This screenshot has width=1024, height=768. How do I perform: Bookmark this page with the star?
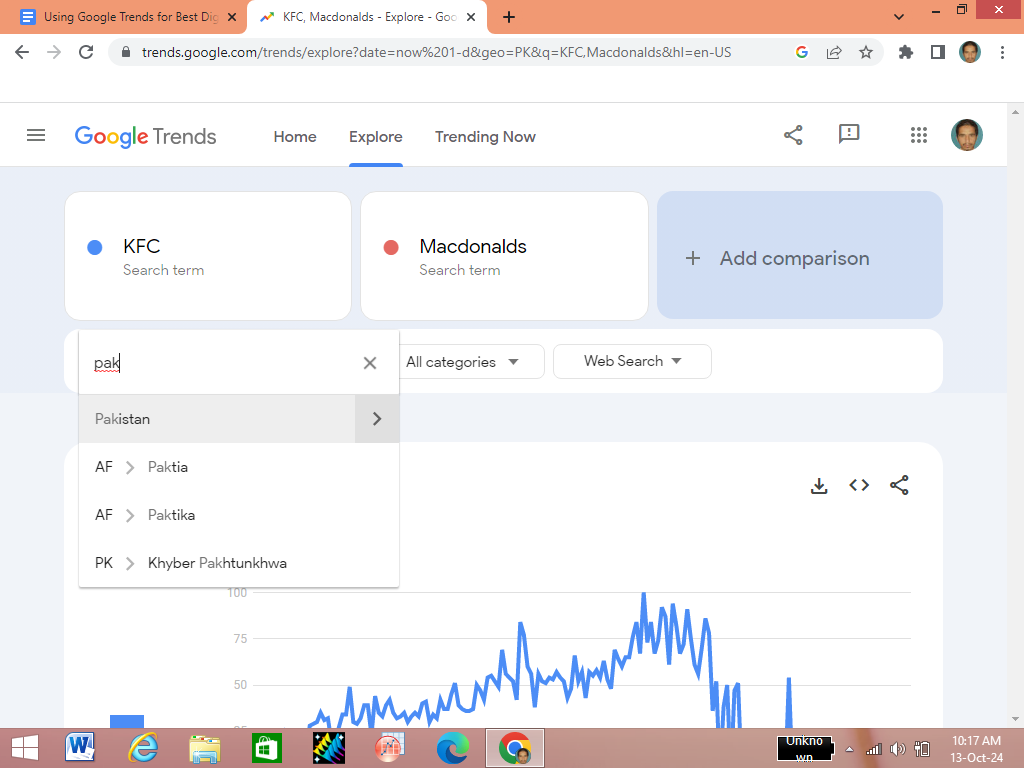tap(866, 52)
